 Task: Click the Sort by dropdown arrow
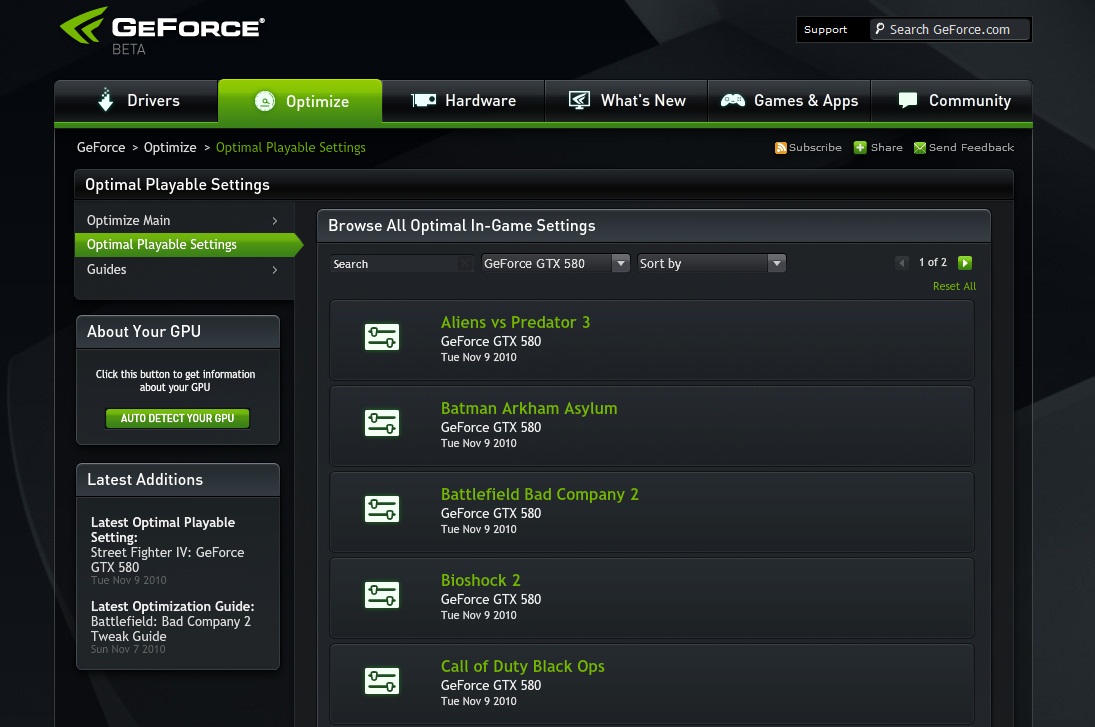[x=777, y=263]
